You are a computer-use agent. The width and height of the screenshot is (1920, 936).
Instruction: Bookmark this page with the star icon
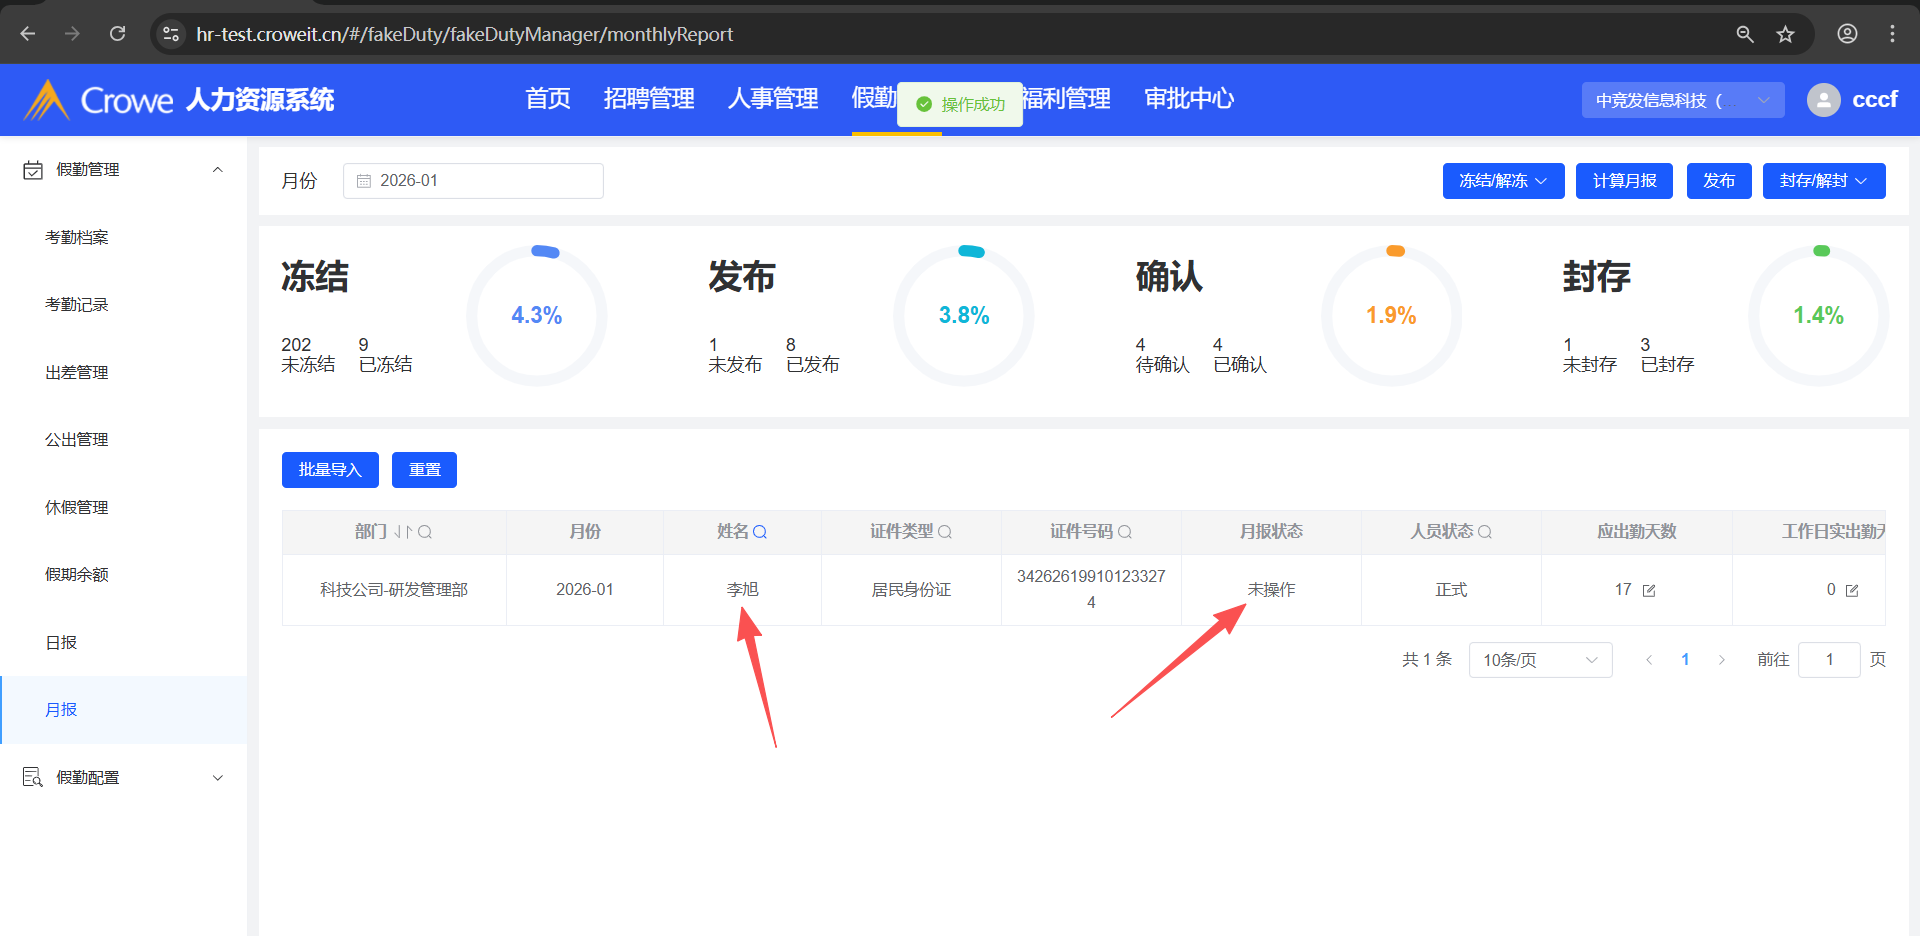click(x=1785, y=34)
